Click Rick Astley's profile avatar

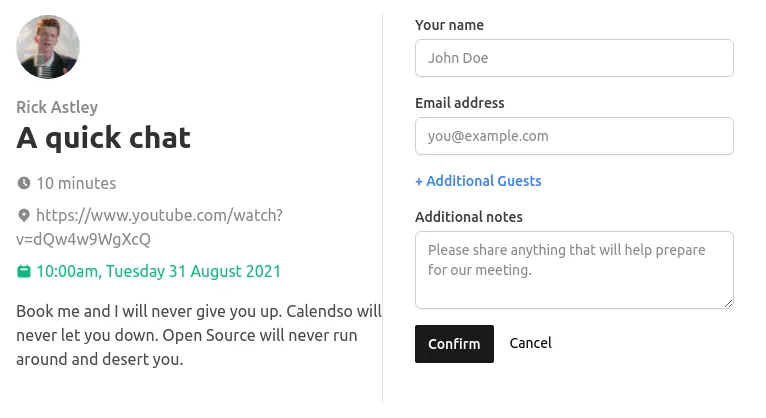(x=48, y=47)
